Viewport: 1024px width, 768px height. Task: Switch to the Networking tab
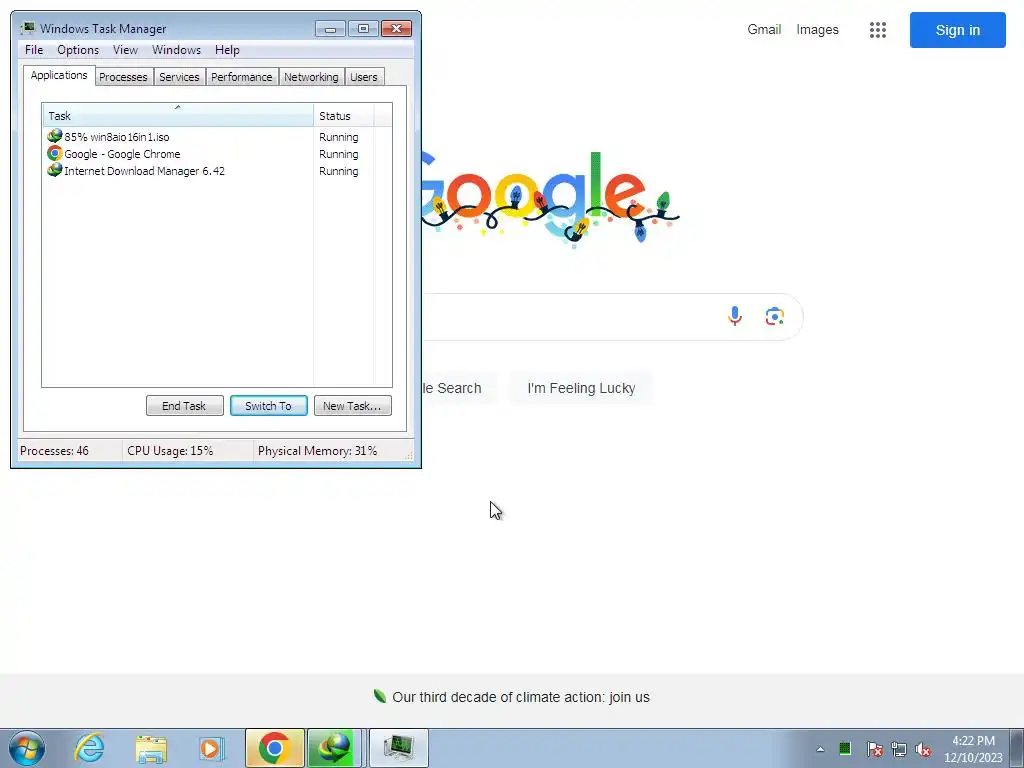tap(311, 77)
